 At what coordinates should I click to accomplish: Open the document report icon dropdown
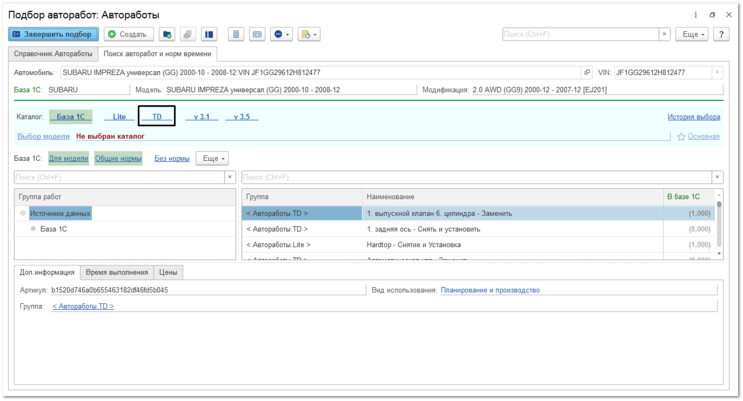[309, 34]
